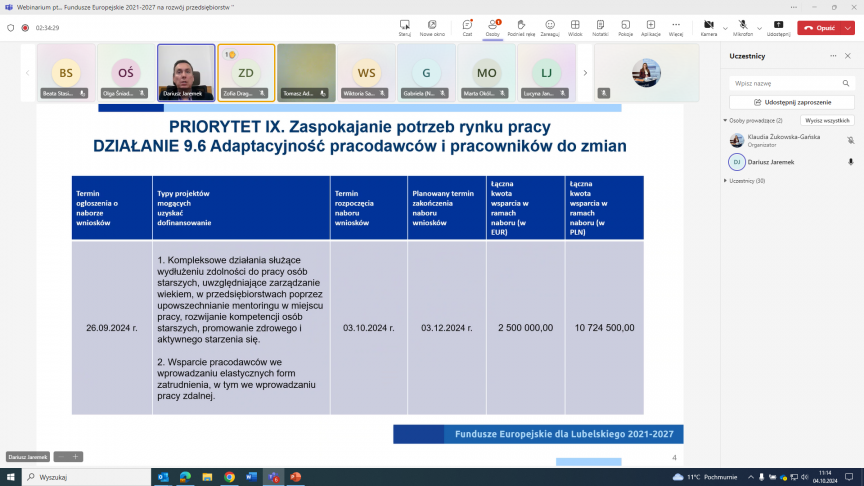The width and height of the screenshot is (864, 486).
Task: Select Lucyna Jan... participant tile
Action: coord(547,73)
